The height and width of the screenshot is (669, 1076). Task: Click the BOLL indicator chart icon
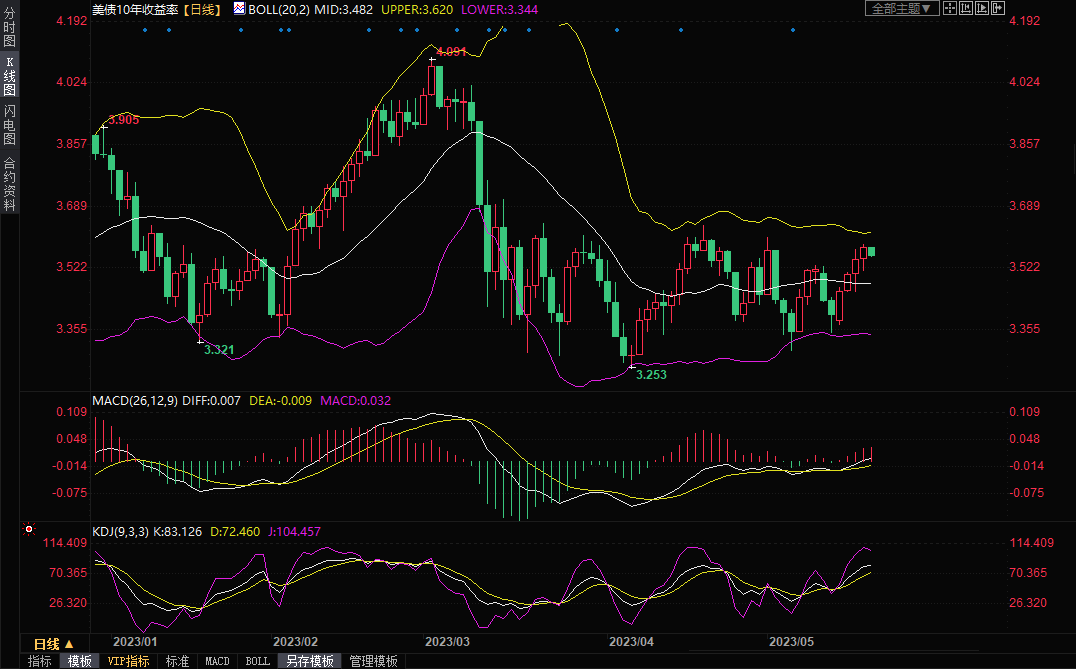(238, 8)
